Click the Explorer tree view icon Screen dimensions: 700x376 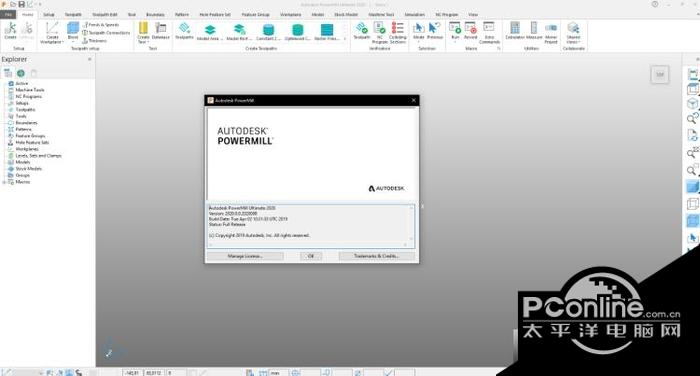pyautogui.click(x=8, y=73)
